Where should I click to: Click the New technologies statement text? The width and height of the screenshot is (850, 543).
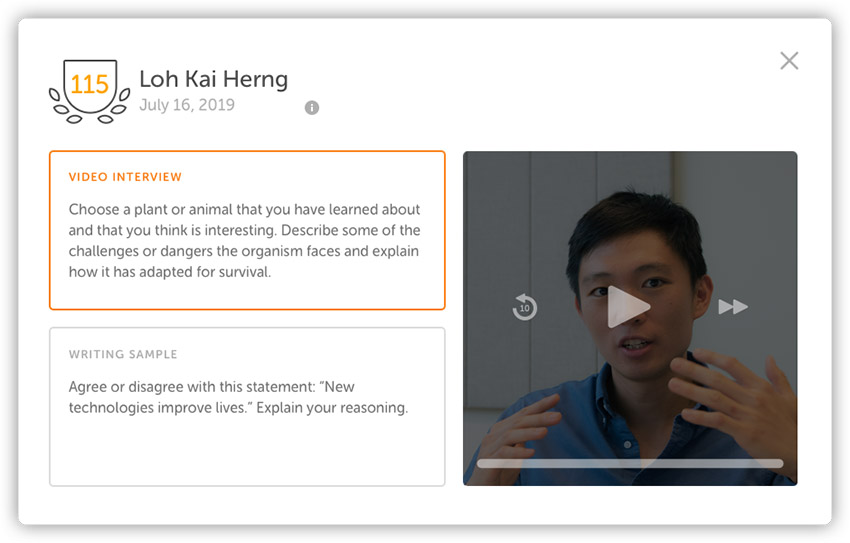238,397
